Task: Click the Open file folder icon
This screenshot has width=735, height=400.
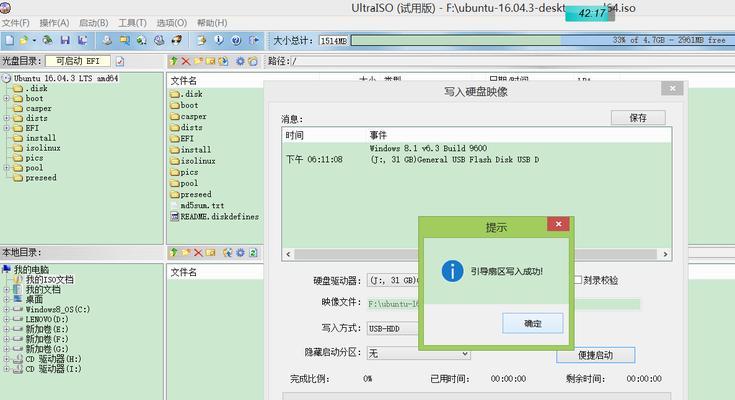Action: (x=23, y=40)
